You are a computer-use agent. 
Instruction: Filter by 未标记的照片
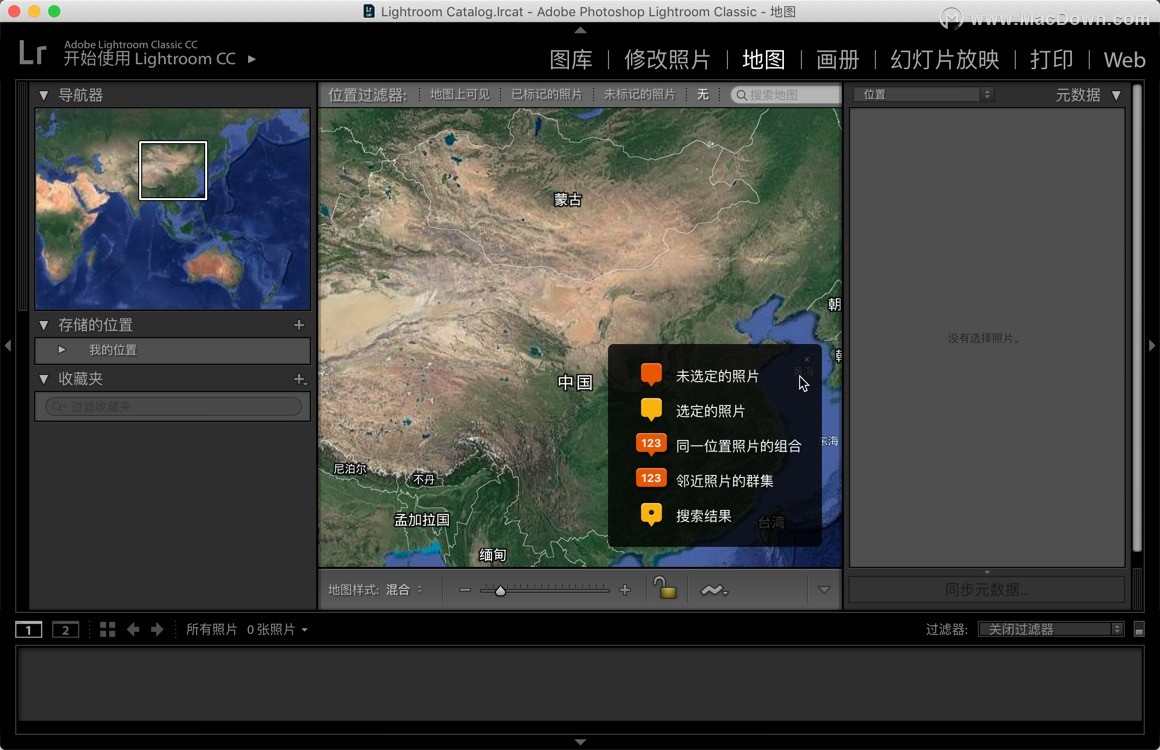[639, 95]
